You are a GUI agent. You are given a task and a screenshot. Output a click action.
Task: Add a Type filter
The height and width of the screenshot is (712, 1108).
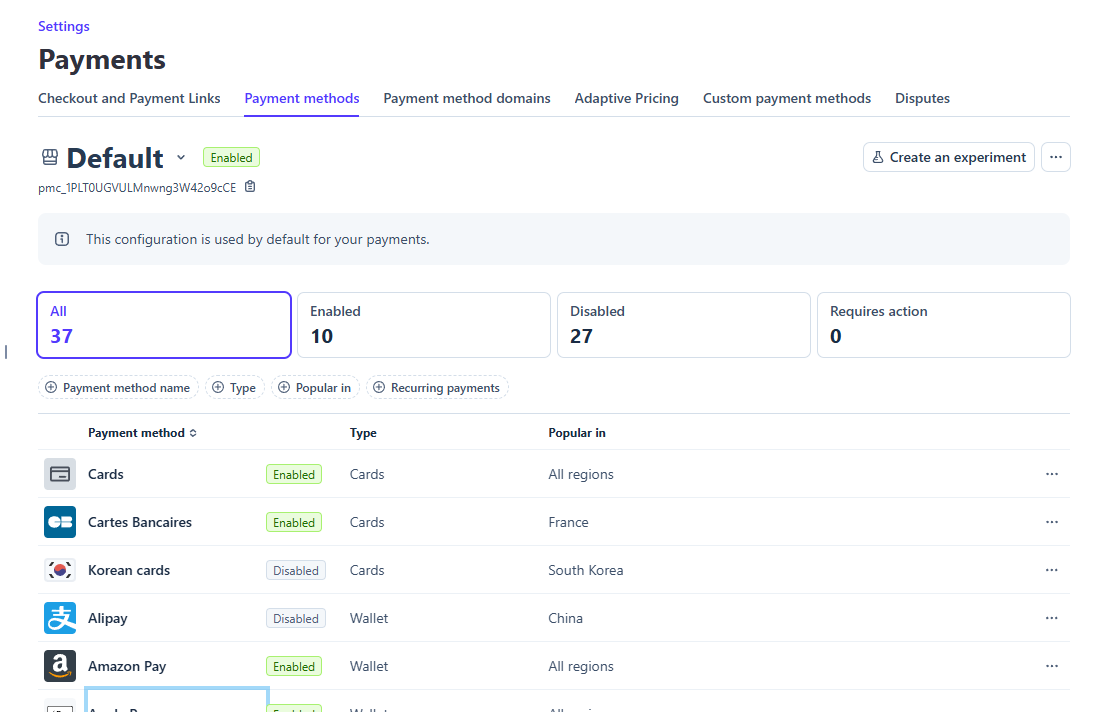coord(235,388)
